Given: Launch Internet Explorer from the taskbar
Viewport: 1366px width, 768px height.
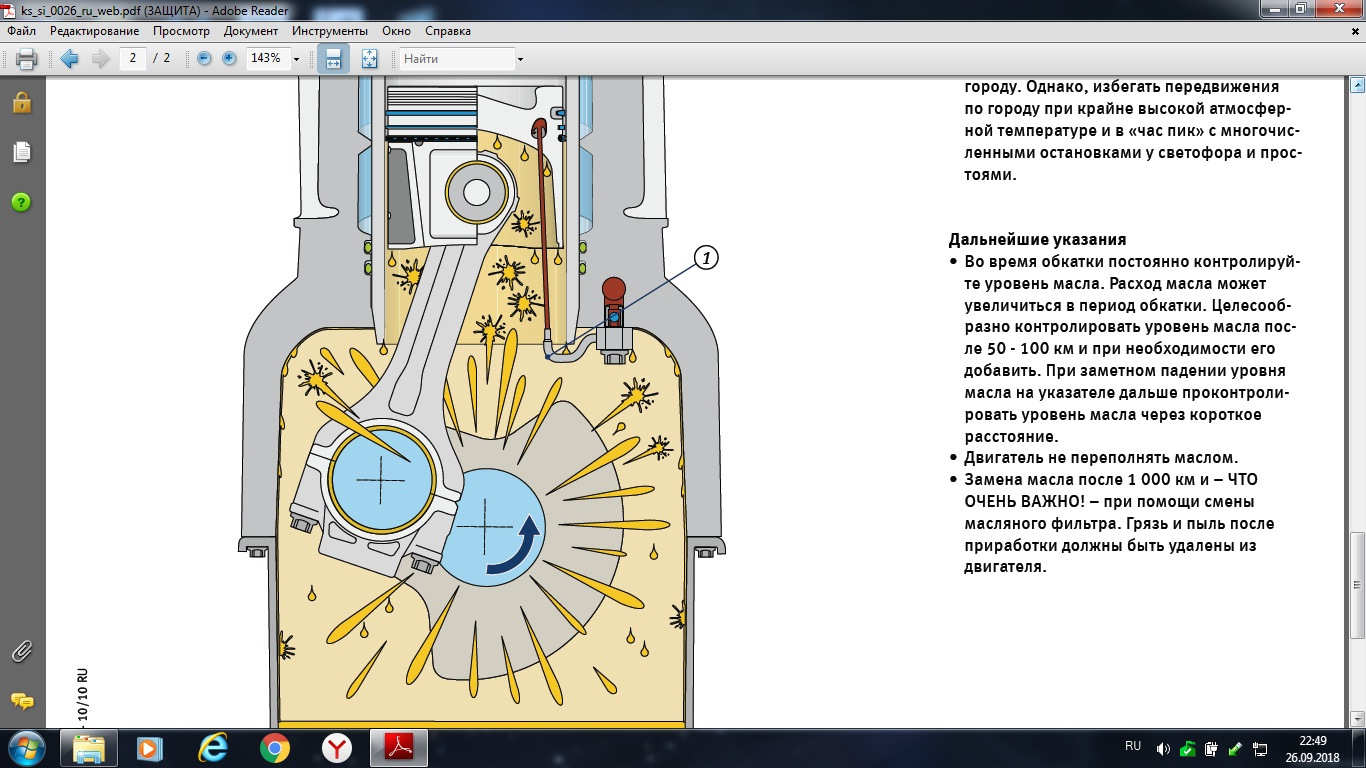Looking at the screenshot, I should [x=213, y=748].
